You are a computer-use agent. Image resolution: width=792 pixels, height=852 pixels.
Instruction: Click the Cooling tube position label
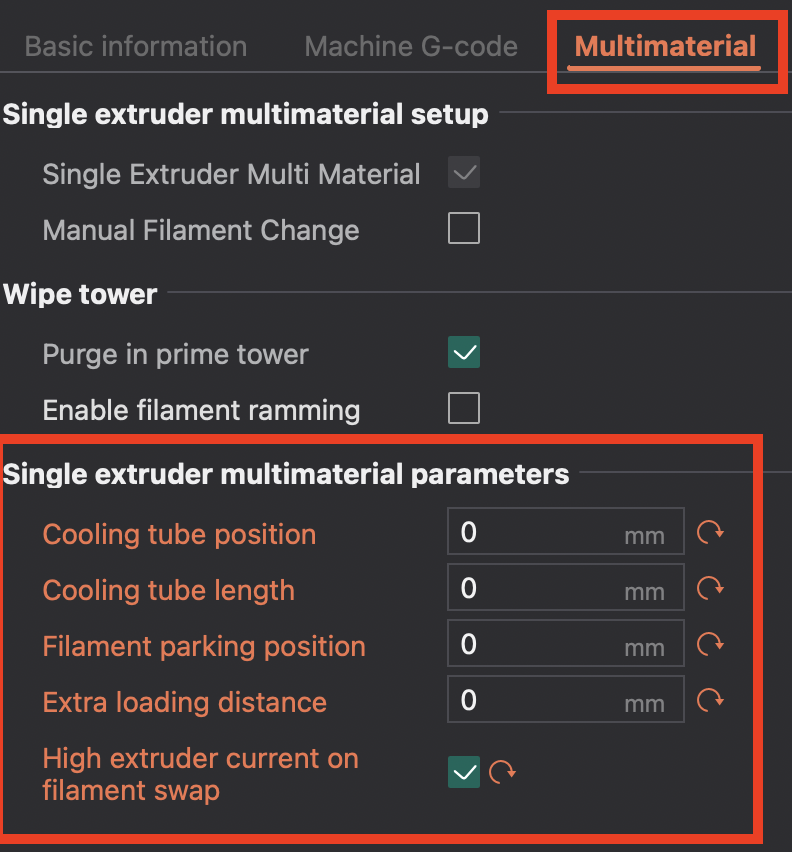179,534
